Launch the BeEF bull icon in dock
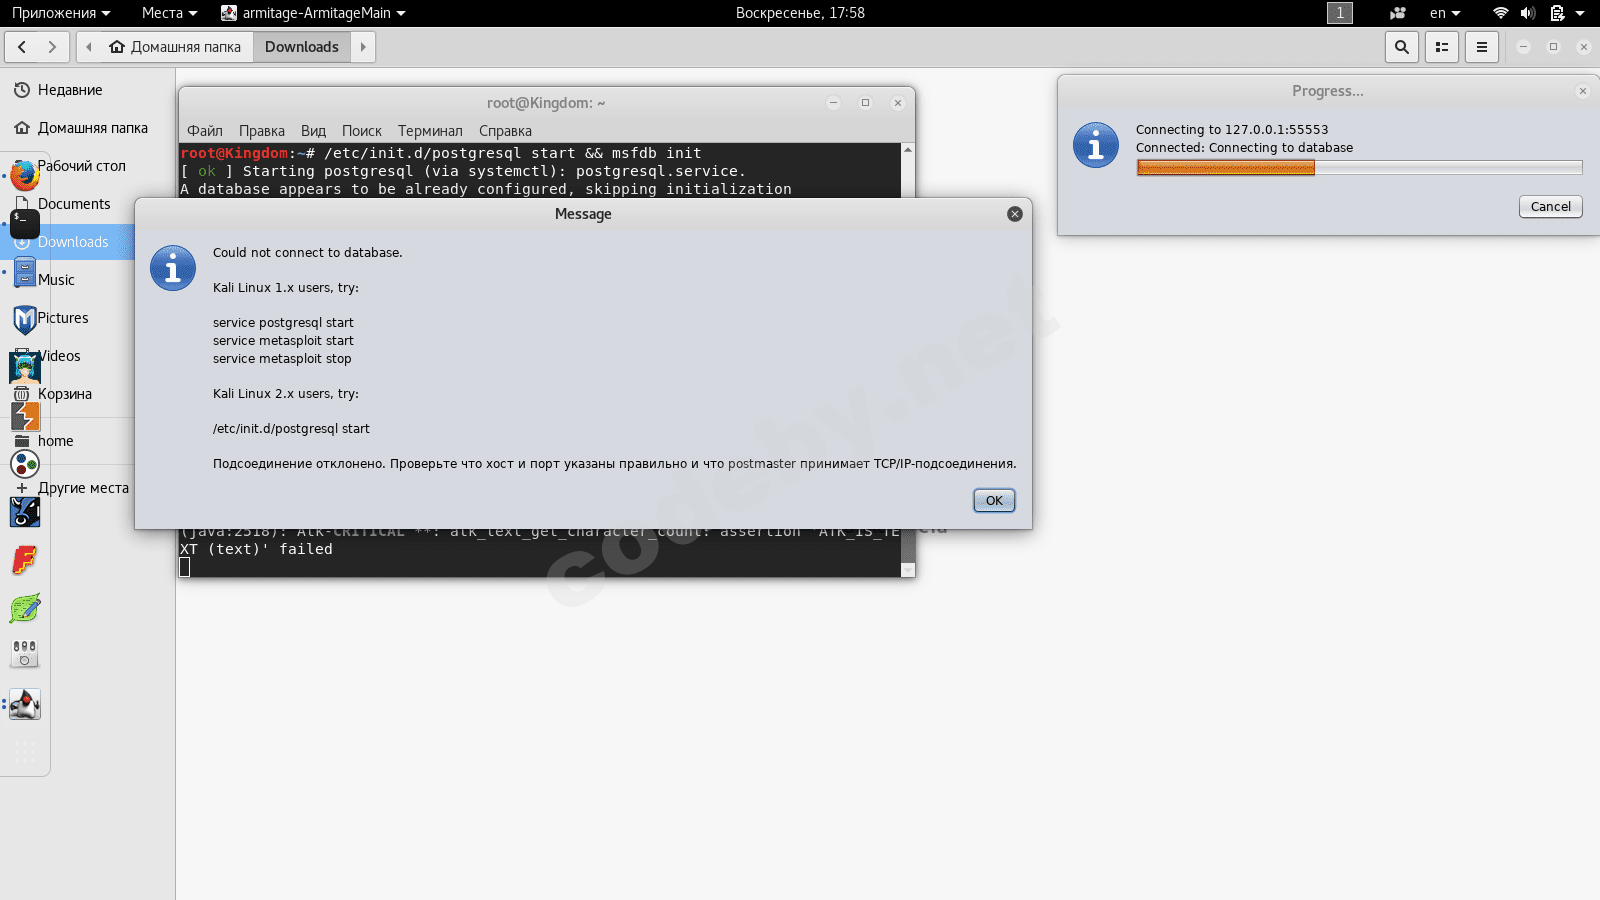Viewport: 1600px width, 900px height. point(25,512)
